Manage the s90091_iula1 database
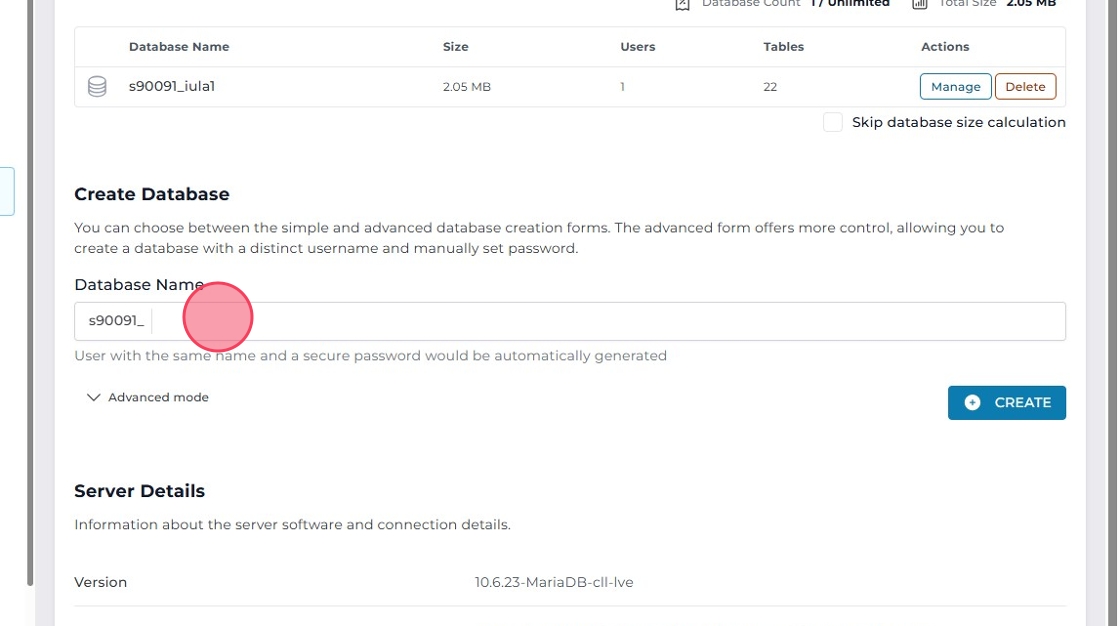Viewport: 1120px width, 626px height. click(955, 87)
